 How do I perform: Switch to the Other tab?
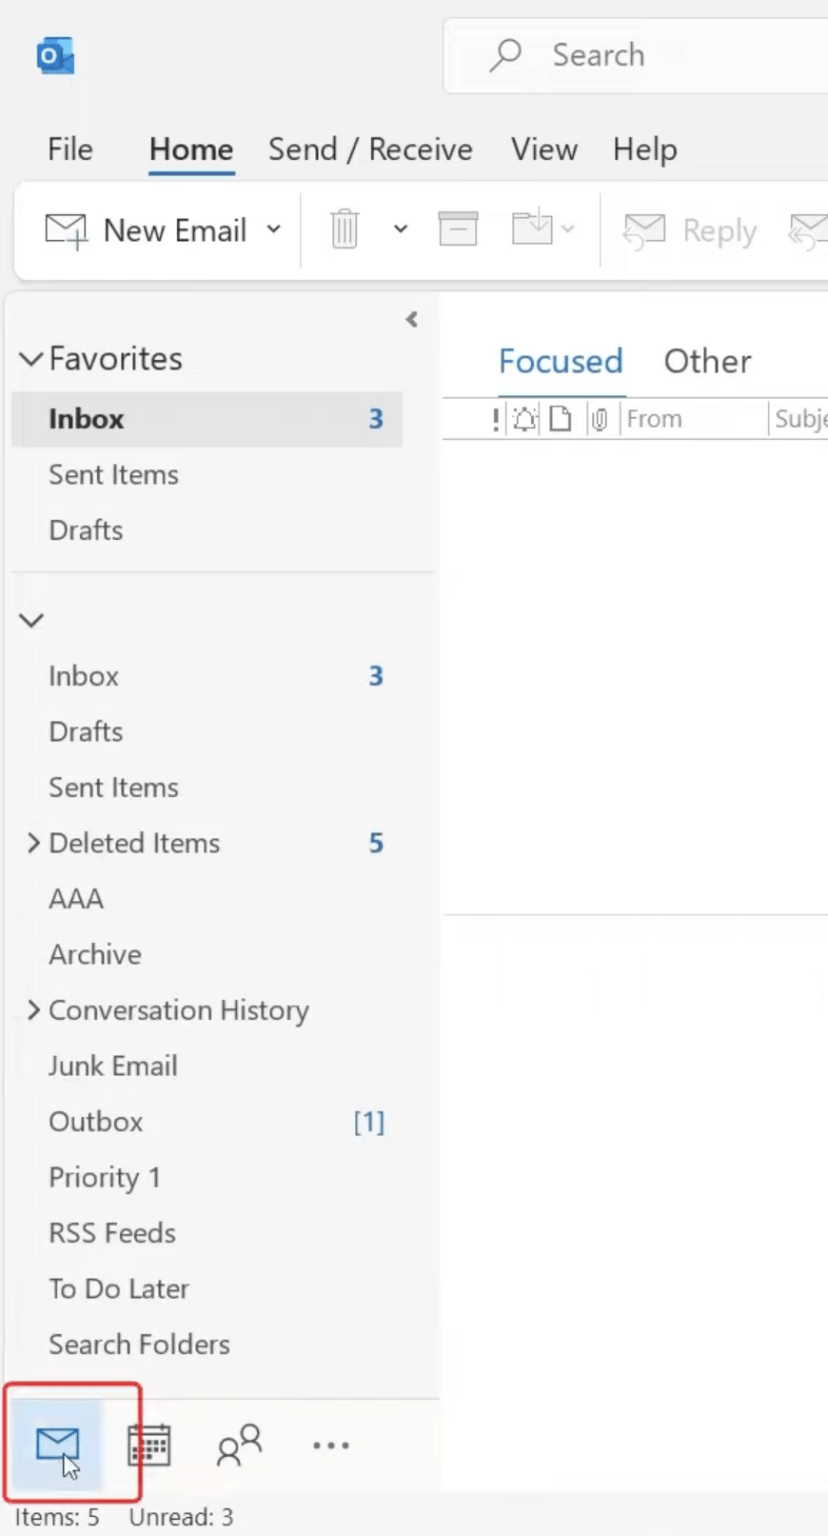[707, 361]
